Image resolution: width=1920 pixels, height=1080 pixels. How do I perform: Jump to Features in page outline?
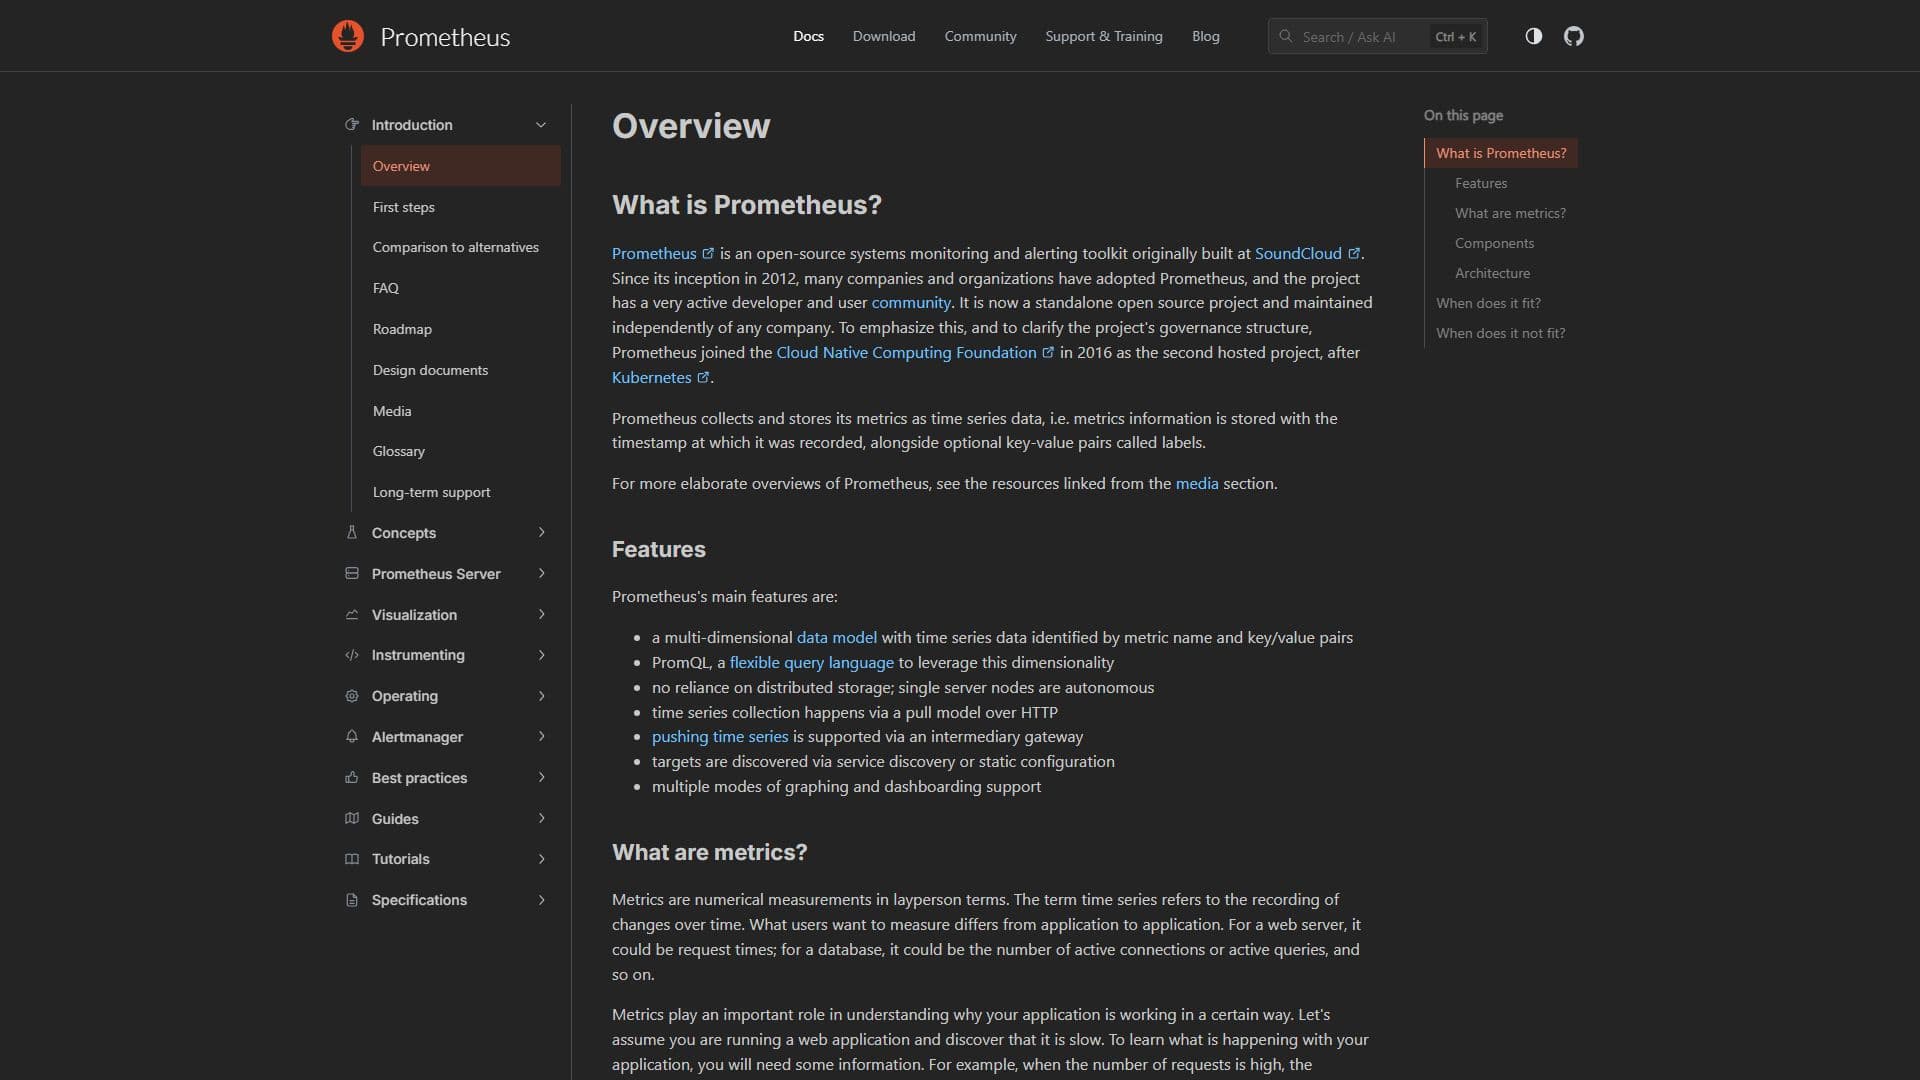pos(1480,183)
